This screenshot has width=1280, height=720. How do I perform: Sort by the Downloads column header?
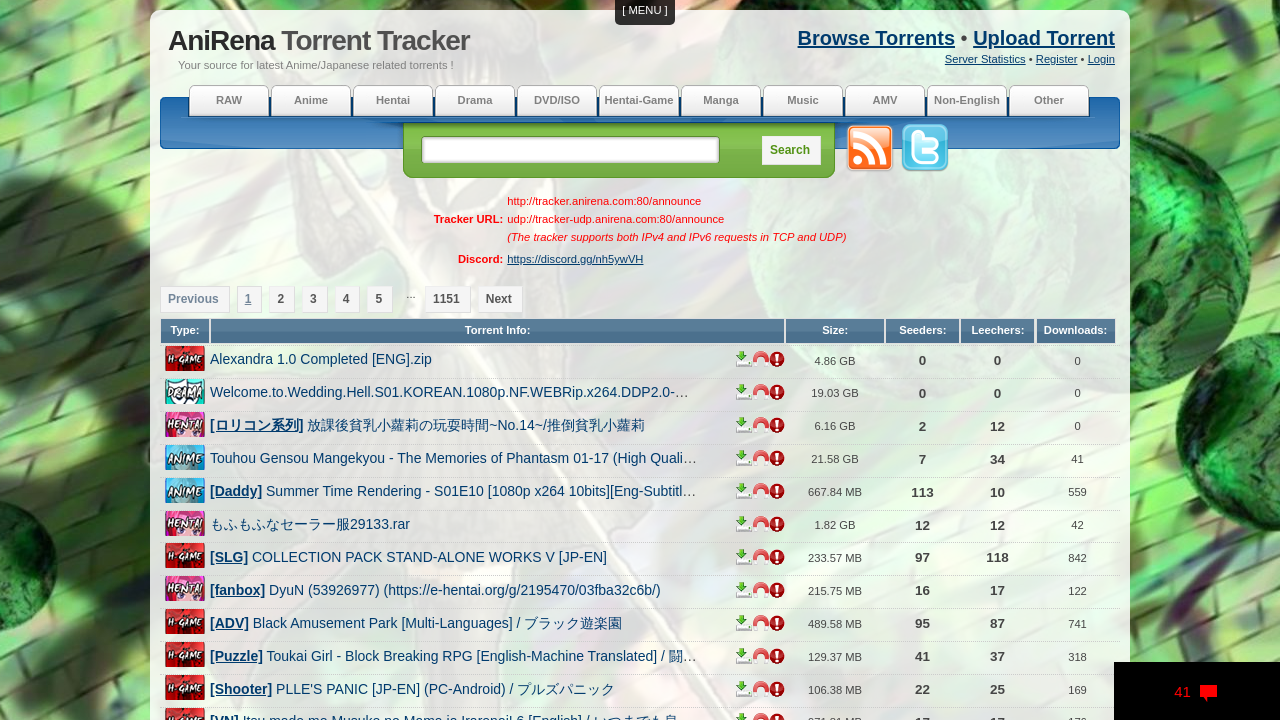(1075, 330)
